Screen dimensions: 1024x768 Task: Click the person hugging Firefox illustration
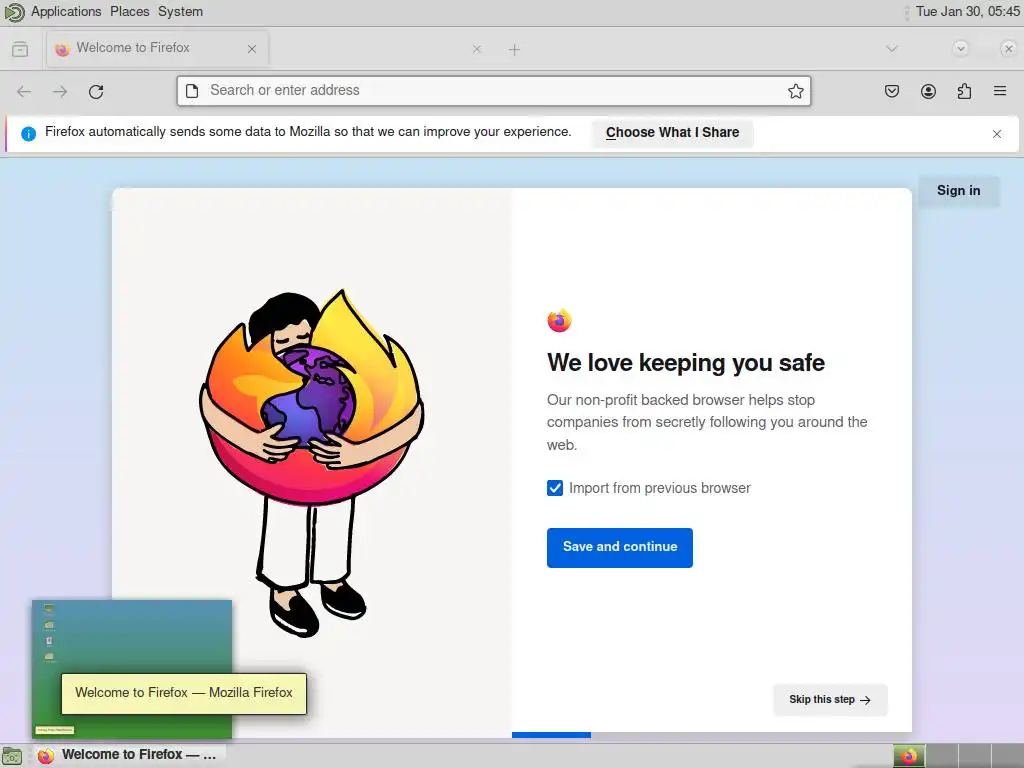coord(312,462)
